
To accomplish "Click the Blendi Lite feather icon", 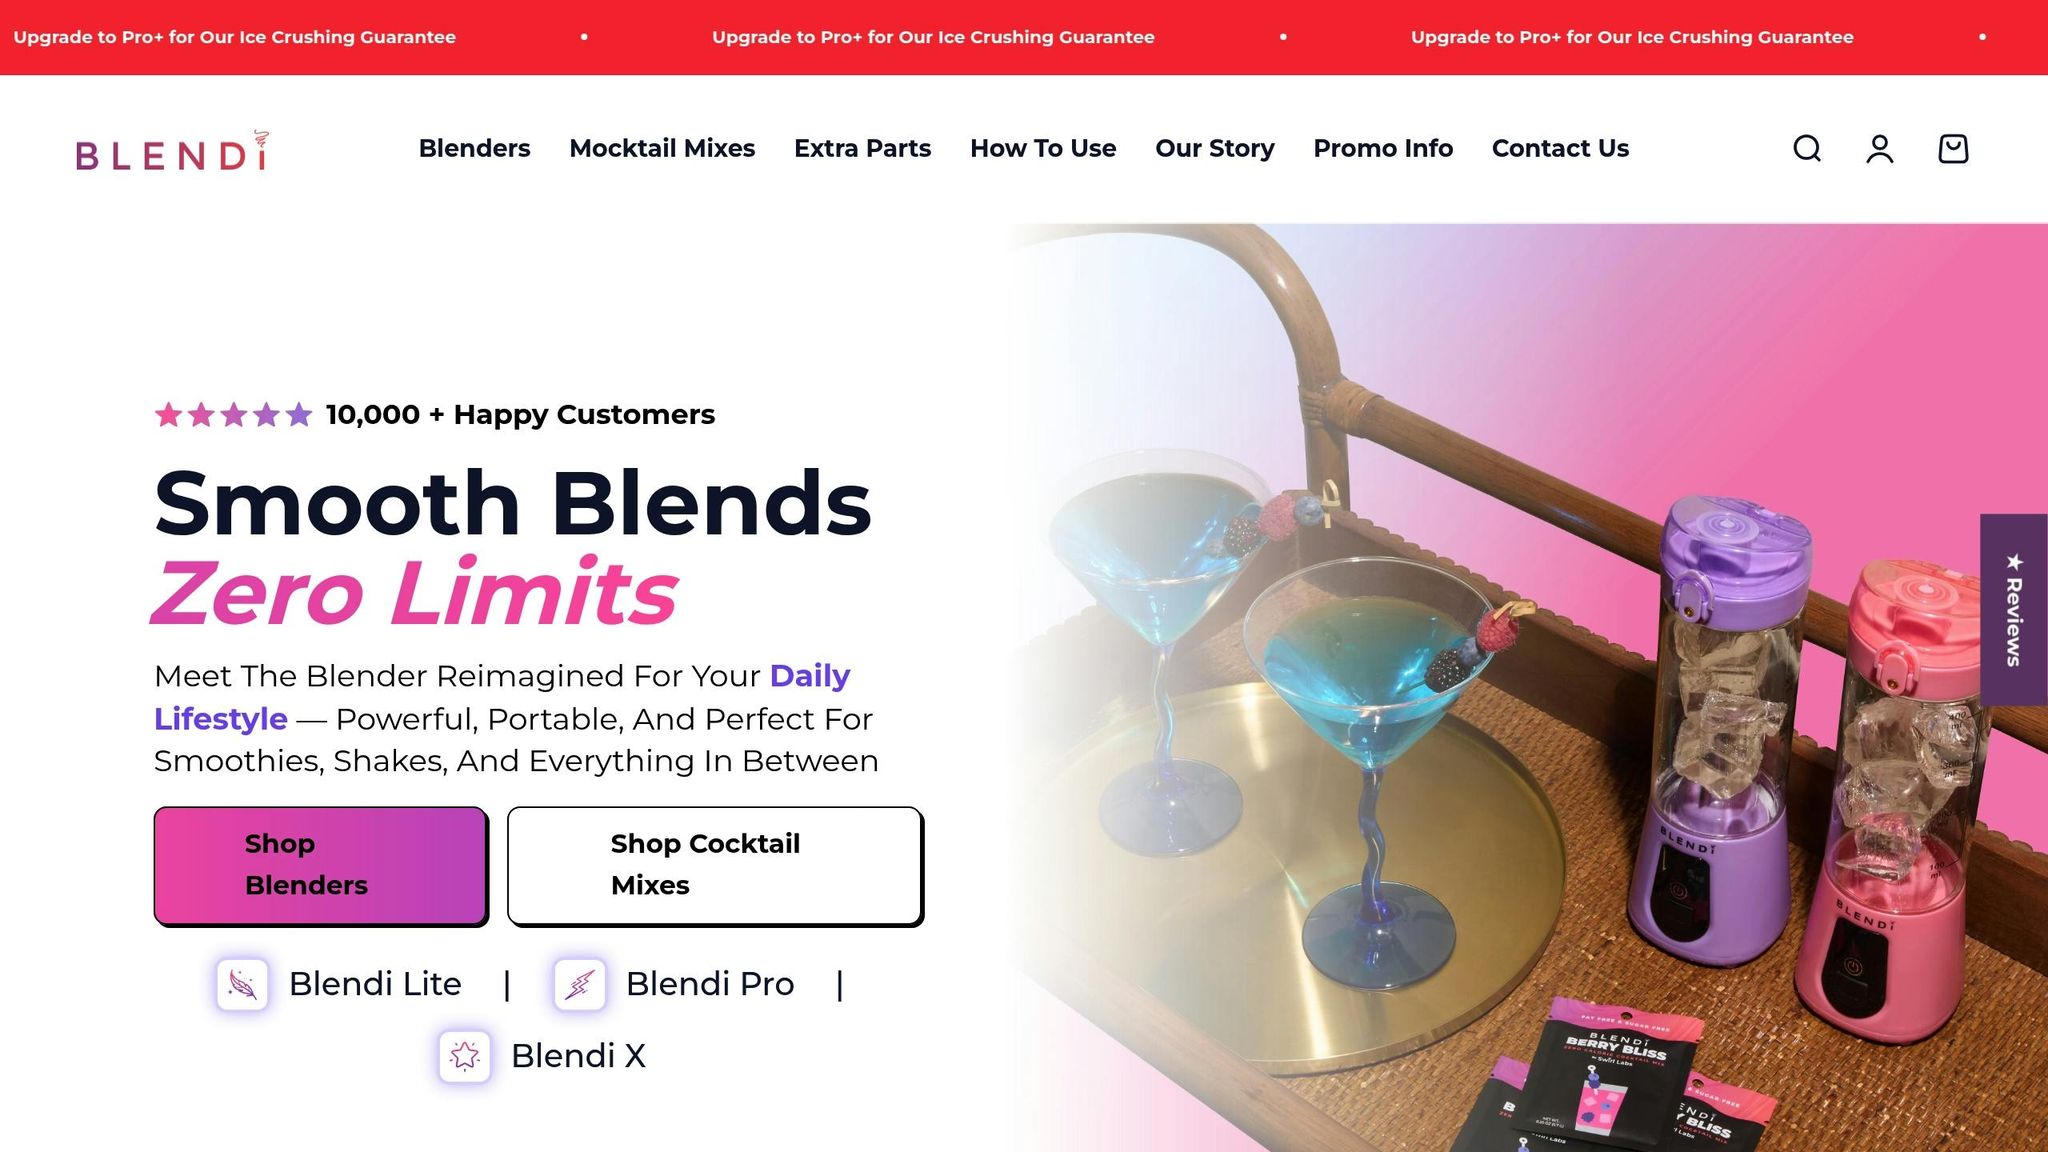I will (x=242, y=984).
